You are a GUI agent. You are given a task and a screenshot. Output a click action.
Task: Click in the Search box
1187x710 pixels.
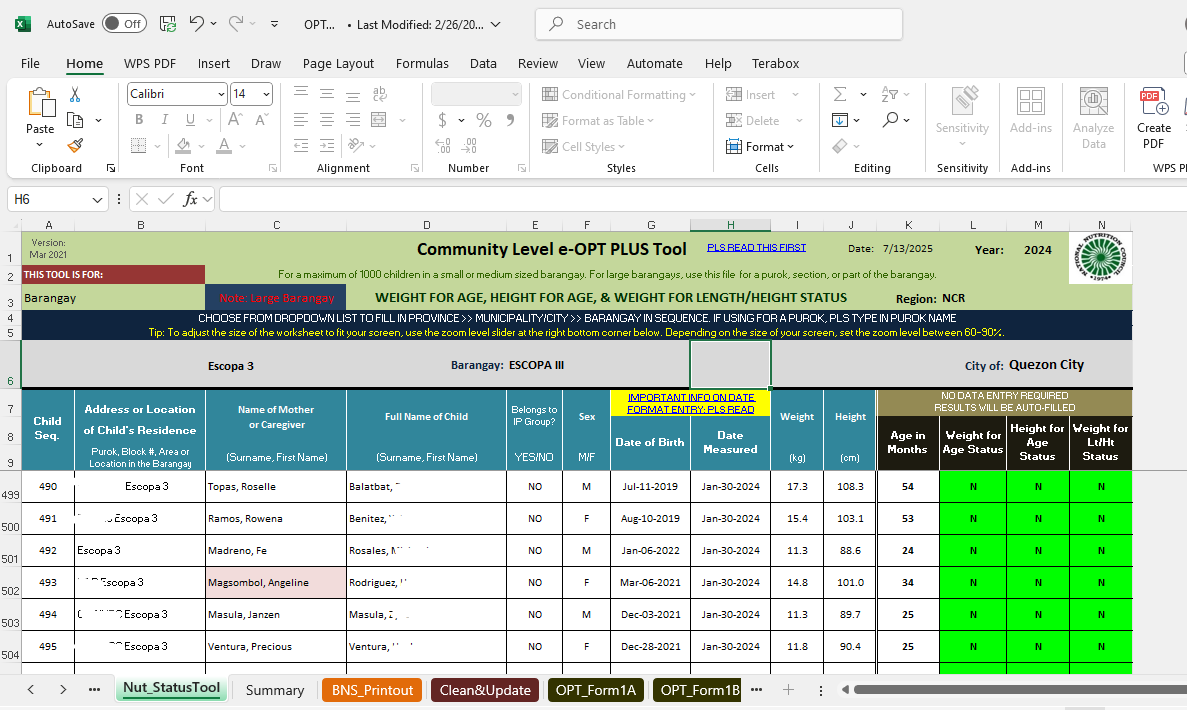[x=718, y=24]
